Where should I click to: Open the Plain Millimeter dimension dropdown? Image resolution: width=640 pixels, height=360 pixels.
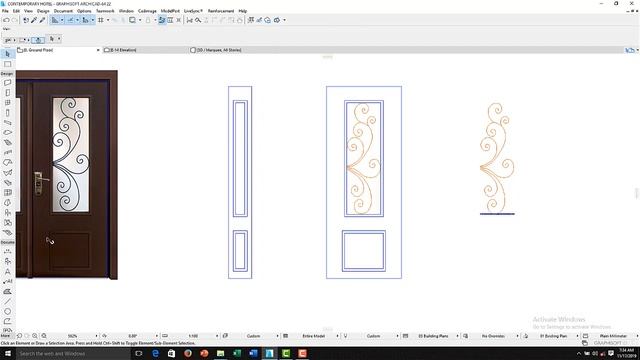pyautogui.click(x=637, y=336)
